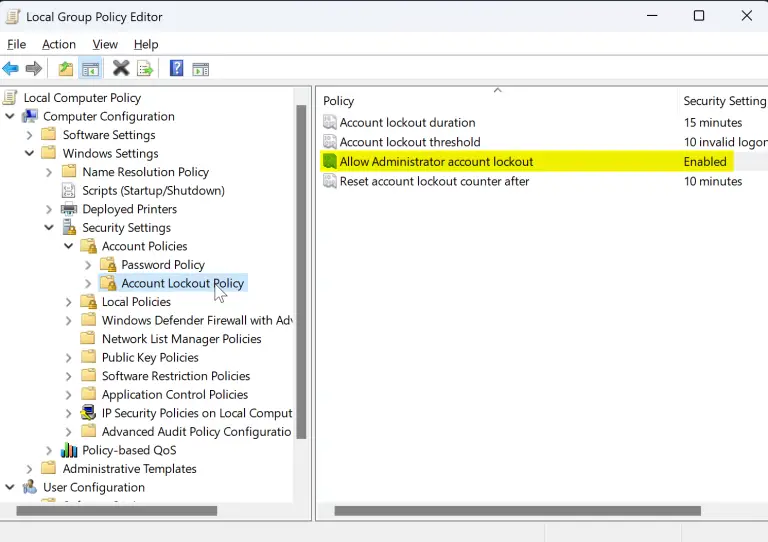
Task: Open the File menu
Action: 16,45
